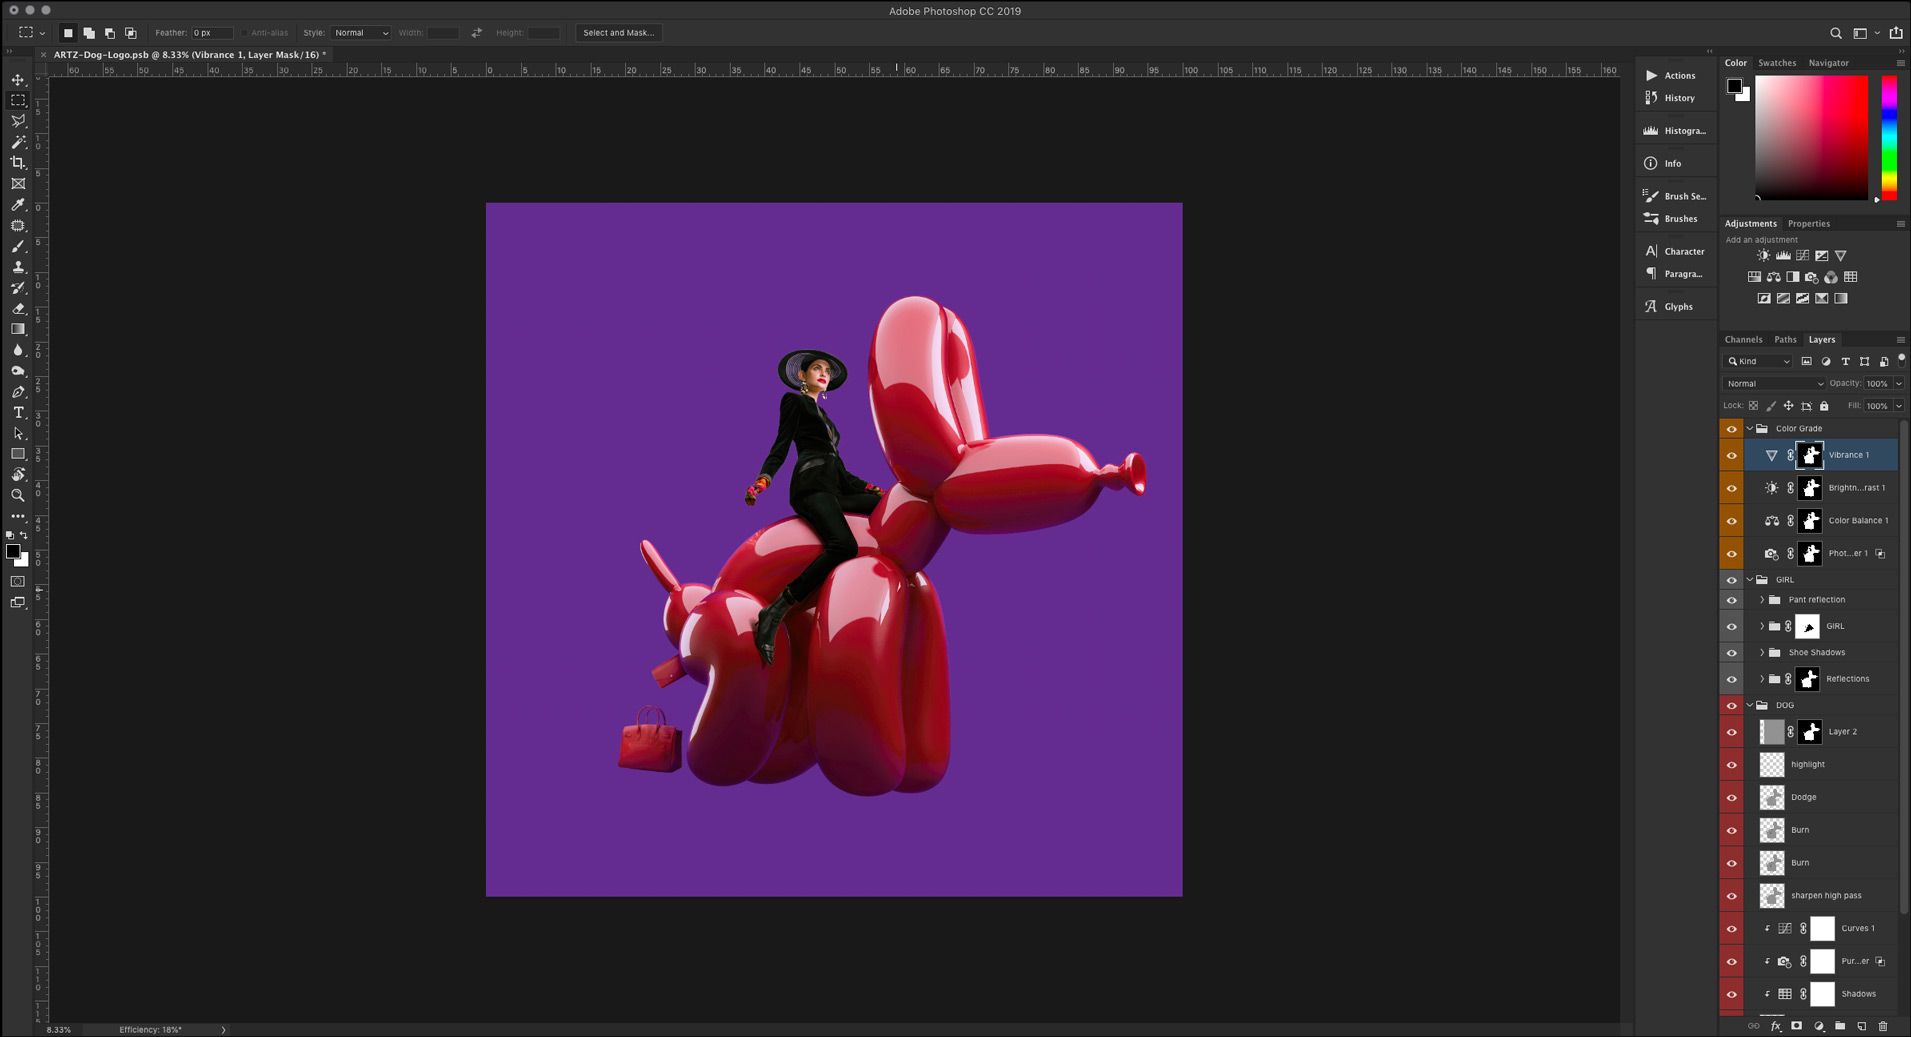The image size is (1911, 1037).
Task: Select the Crop tool
Action: pyautogui.click(x=18, y=163)
